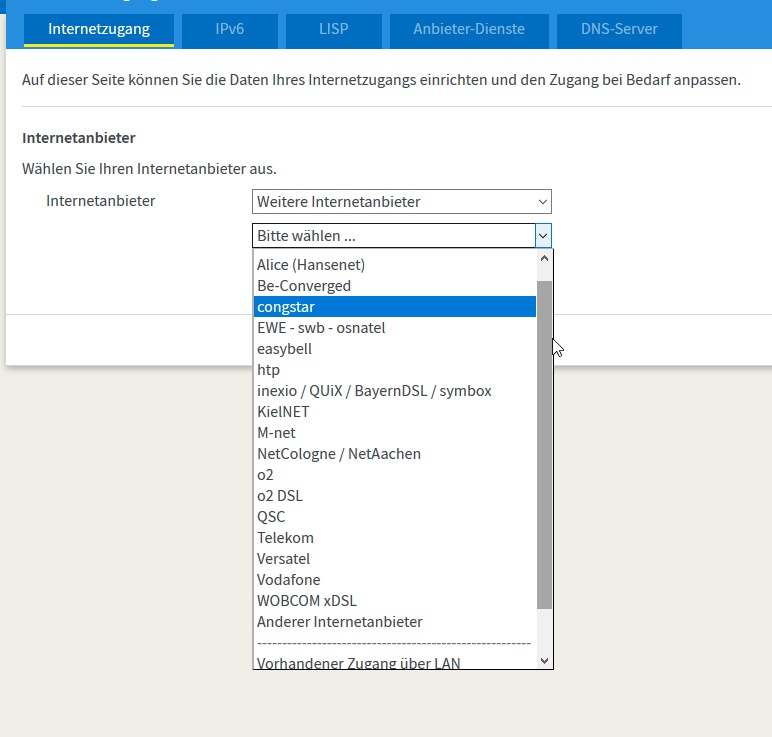The height and width of the screenshot is (737, 772).
Task: Choose congstar from the provider list
Action: 395,307
